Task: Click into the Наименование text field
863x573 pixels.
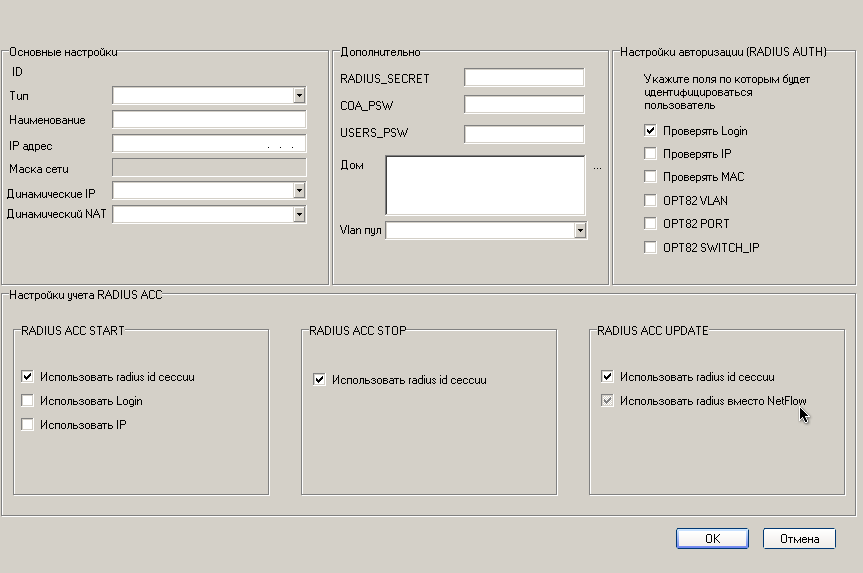Action: (x=209, y=119)
